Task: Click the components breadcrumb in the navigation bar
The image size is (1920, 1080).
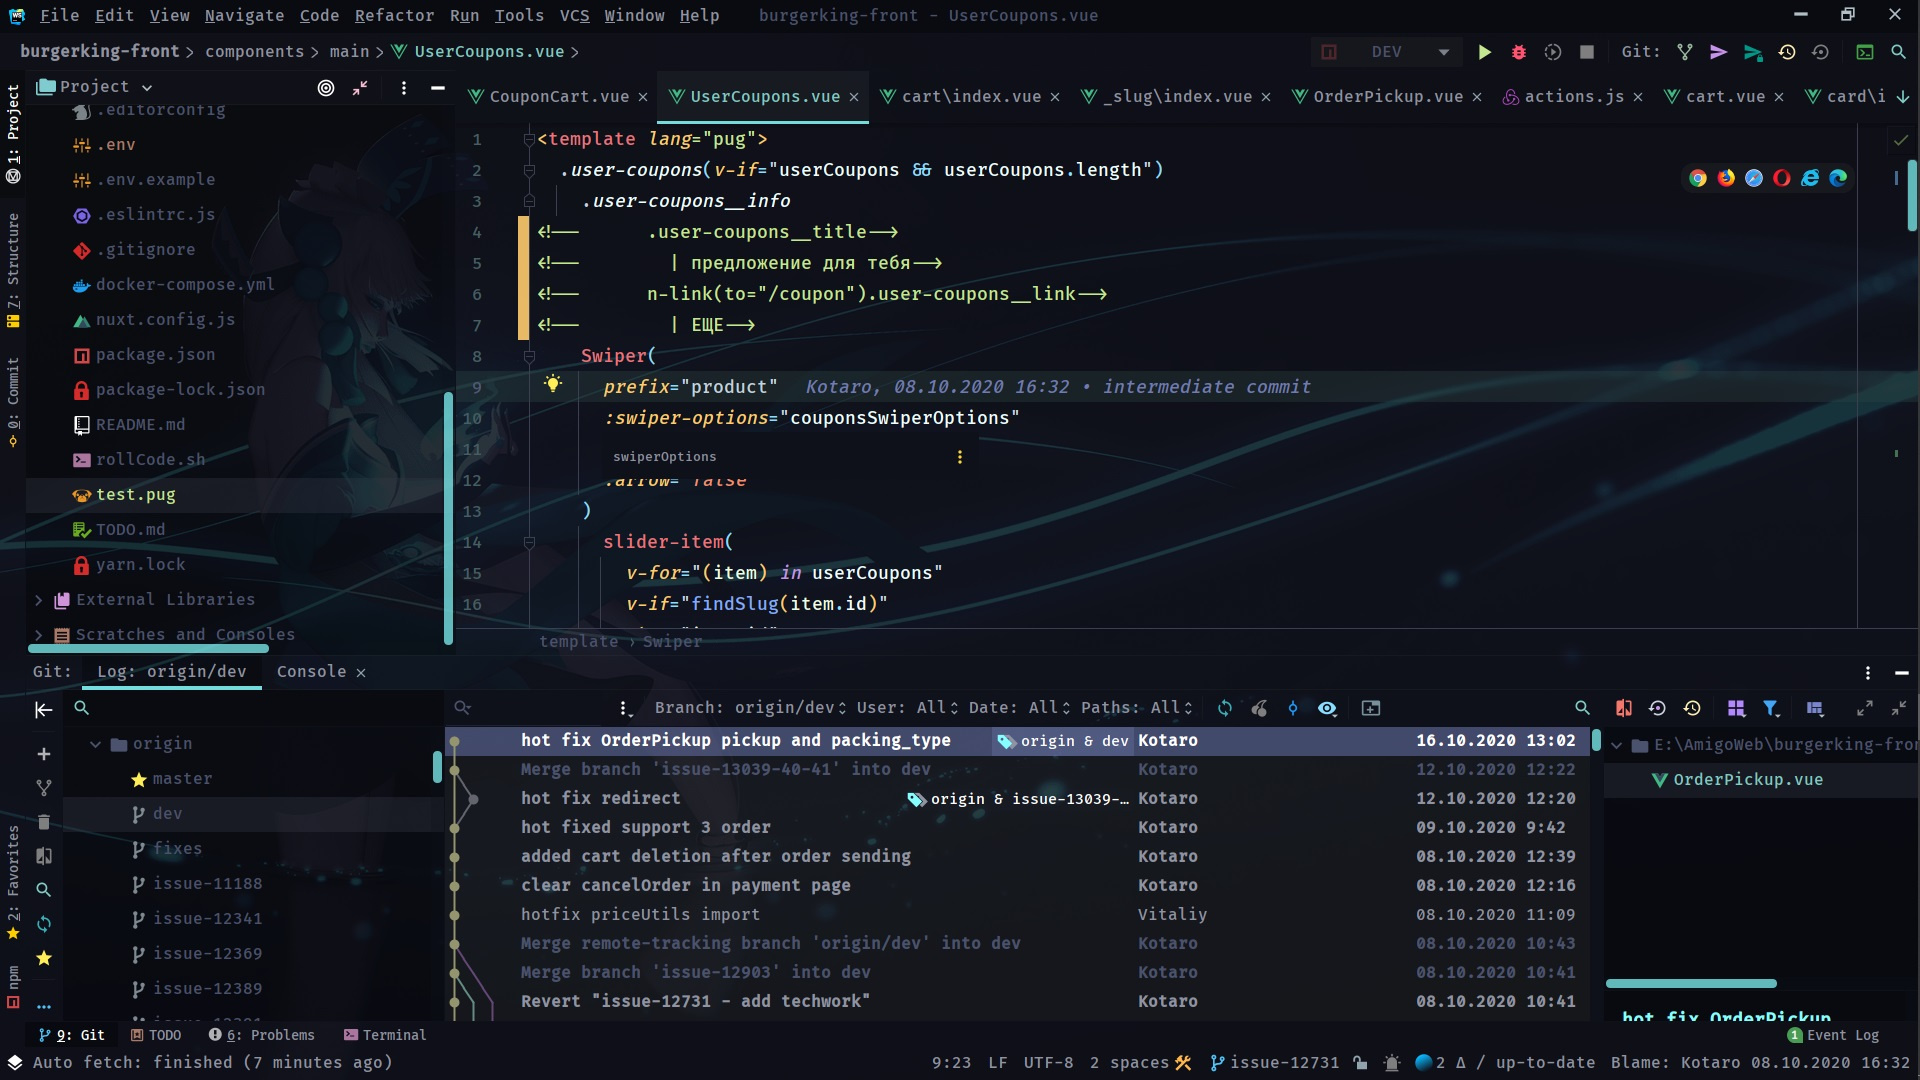Action: (254, 51)
